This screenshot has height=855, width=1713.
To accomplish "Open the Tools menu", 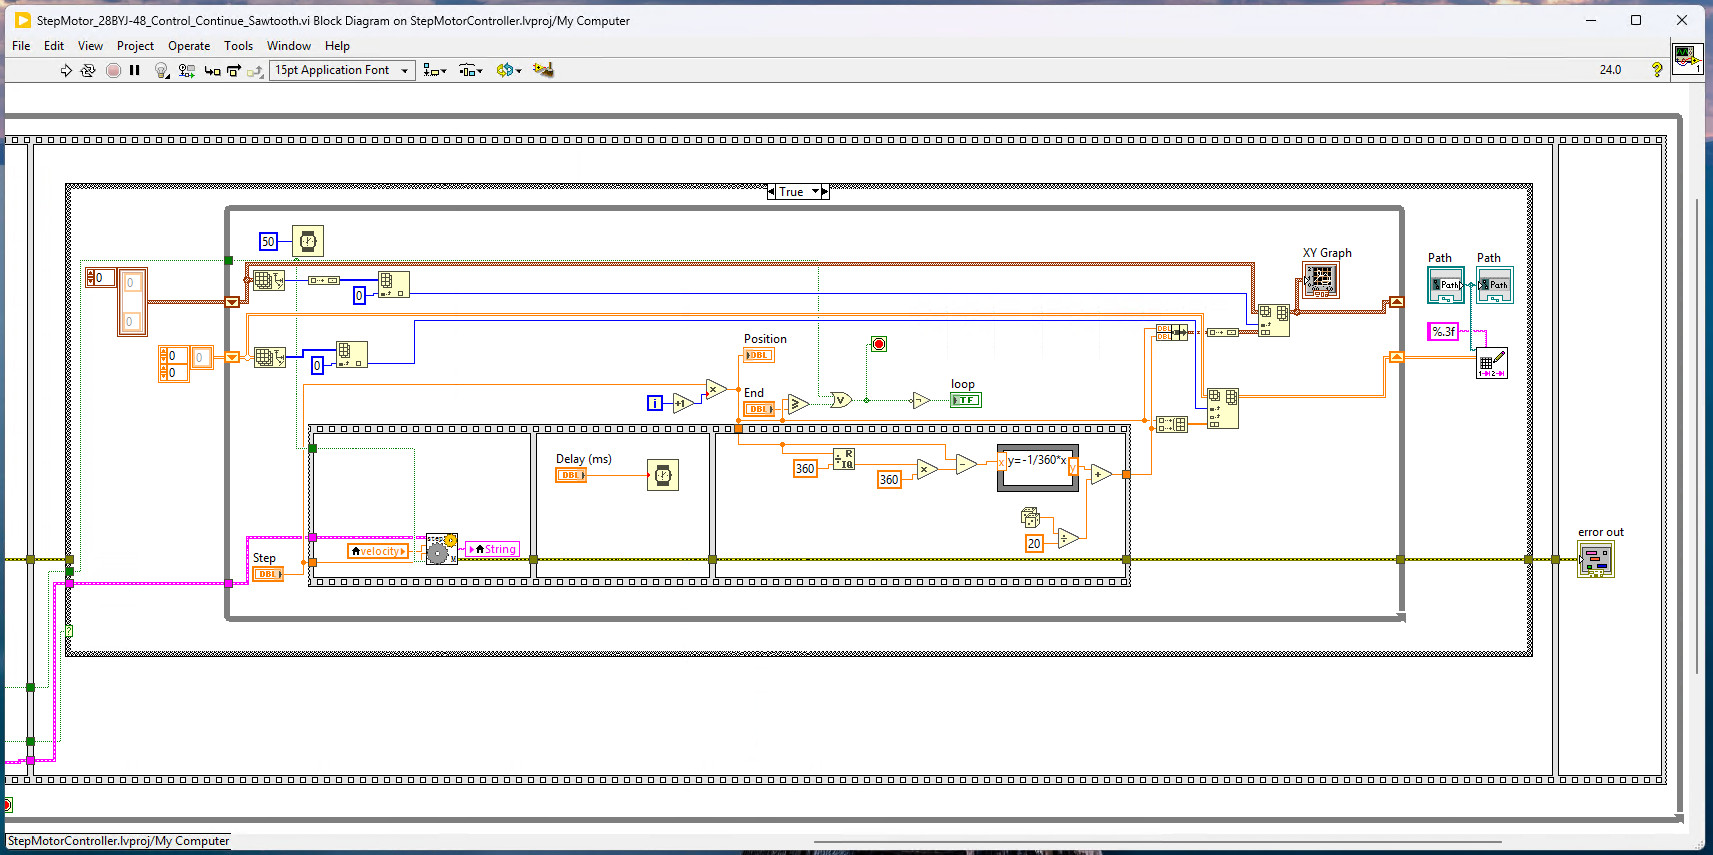I will [238, 46].
